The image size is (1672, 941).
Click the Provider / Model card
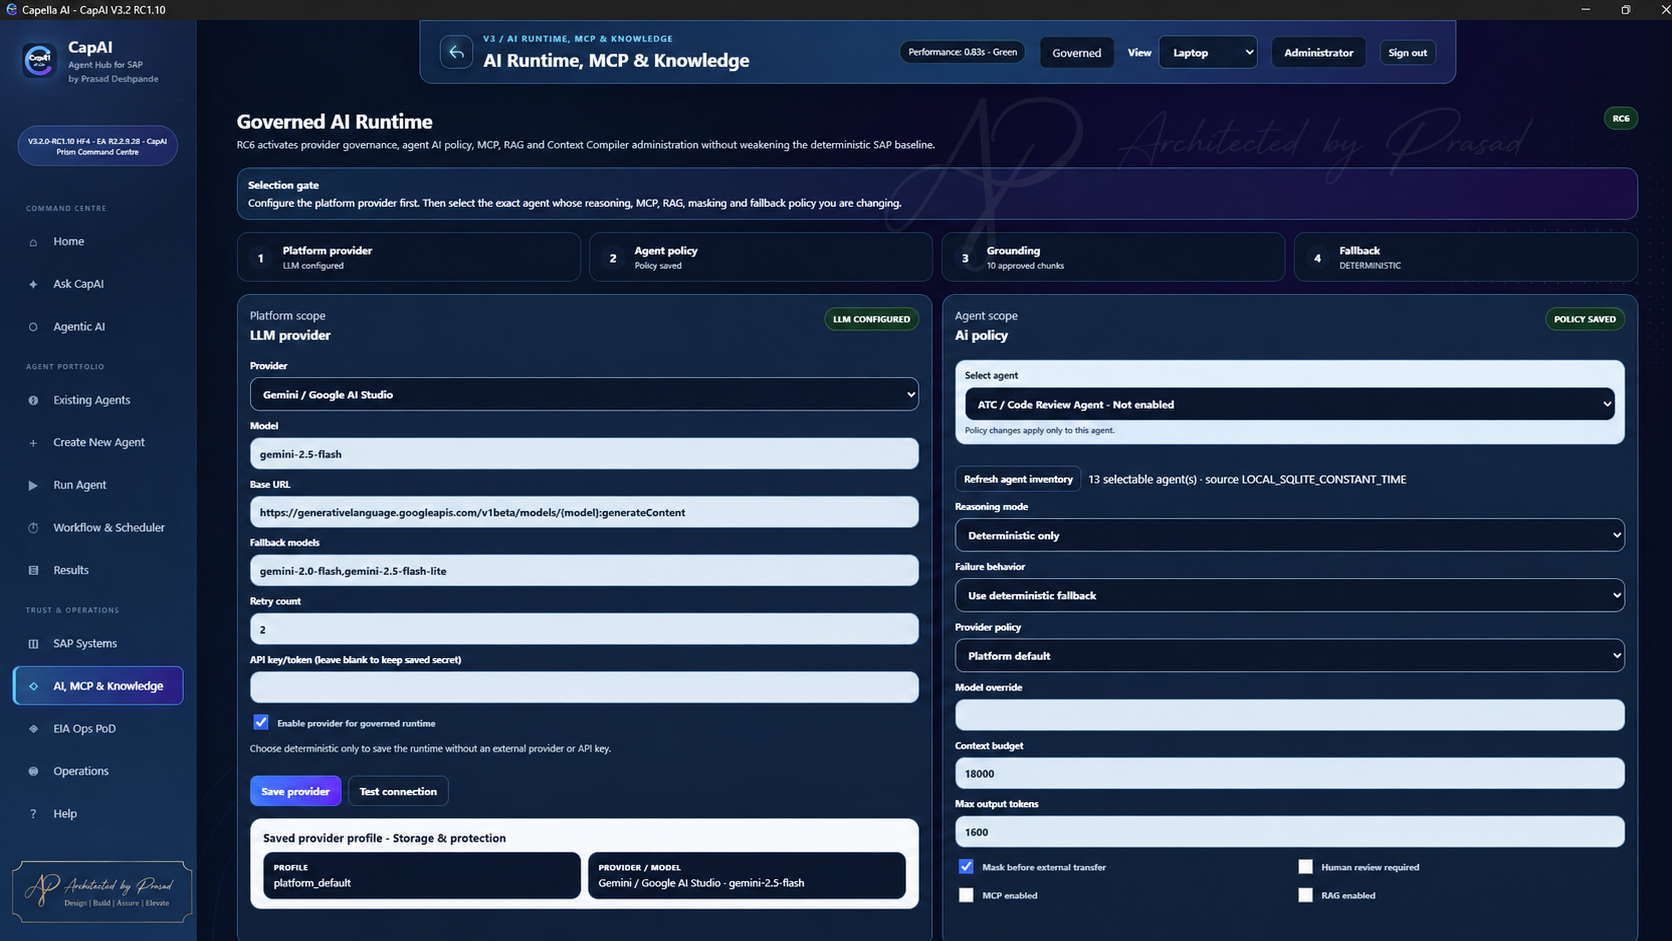(746, 875)
